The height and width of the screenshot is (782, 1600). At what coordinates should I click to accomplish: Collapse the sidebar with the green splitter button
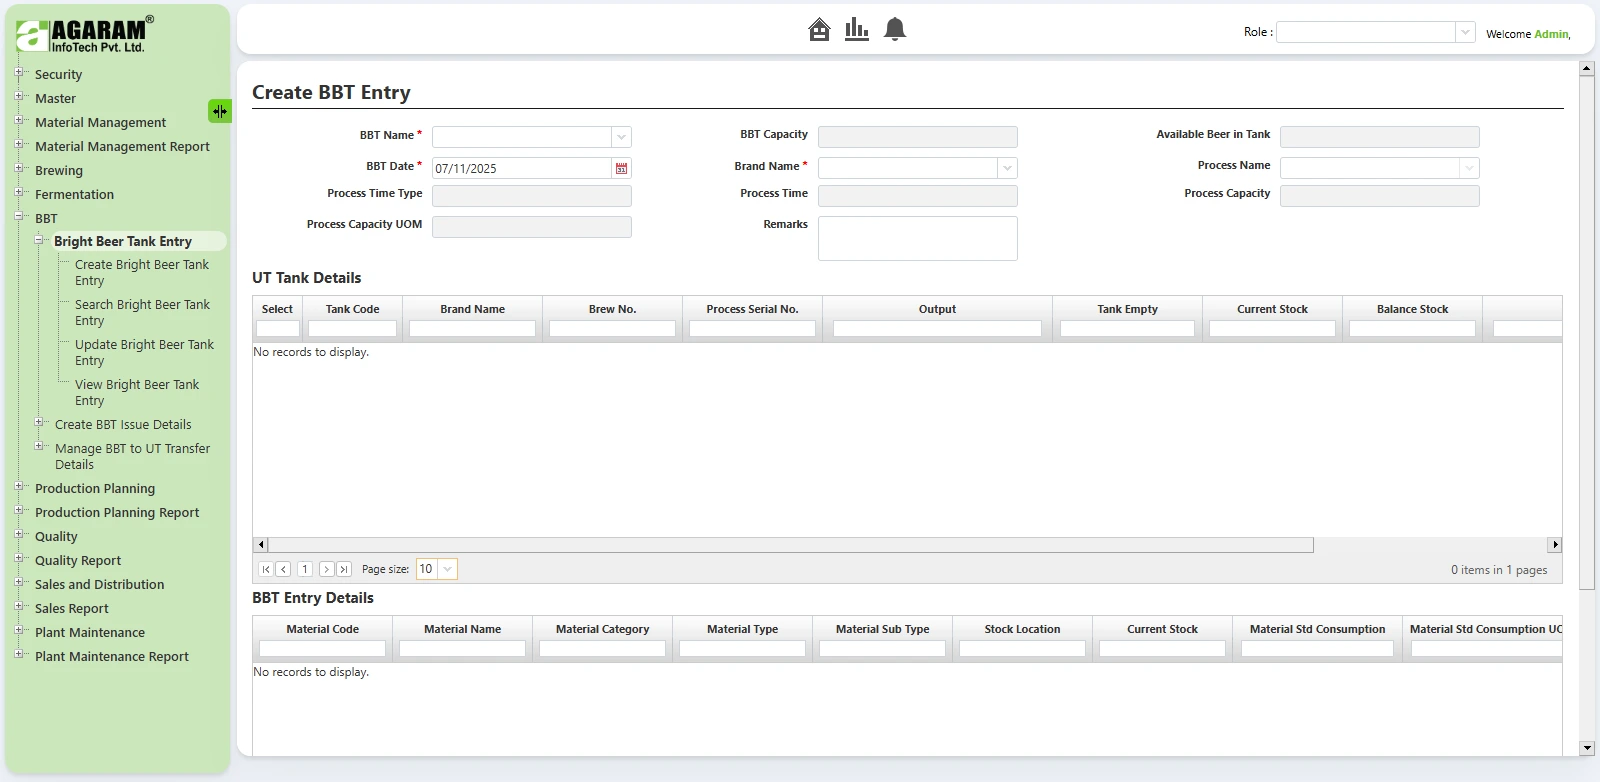click(x=219, y=111)
